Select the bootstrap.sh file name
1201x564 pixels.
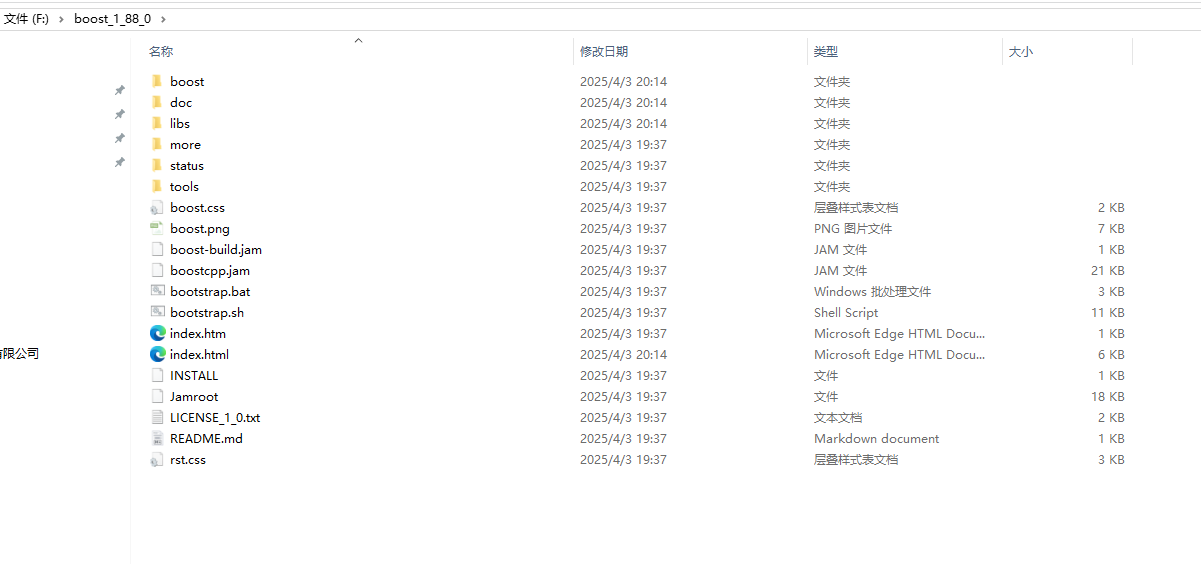[207, 313]
